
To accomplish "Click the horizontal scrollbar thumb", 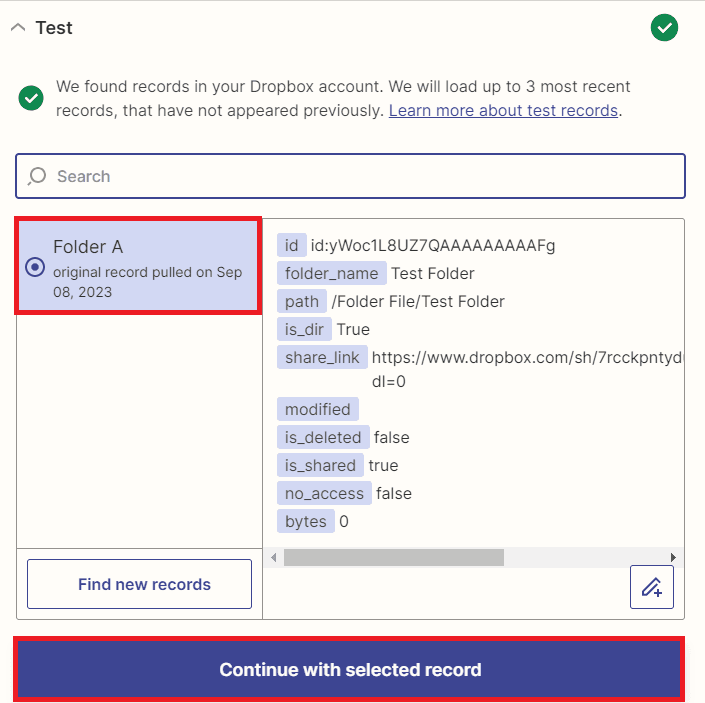I will [393, 557].
